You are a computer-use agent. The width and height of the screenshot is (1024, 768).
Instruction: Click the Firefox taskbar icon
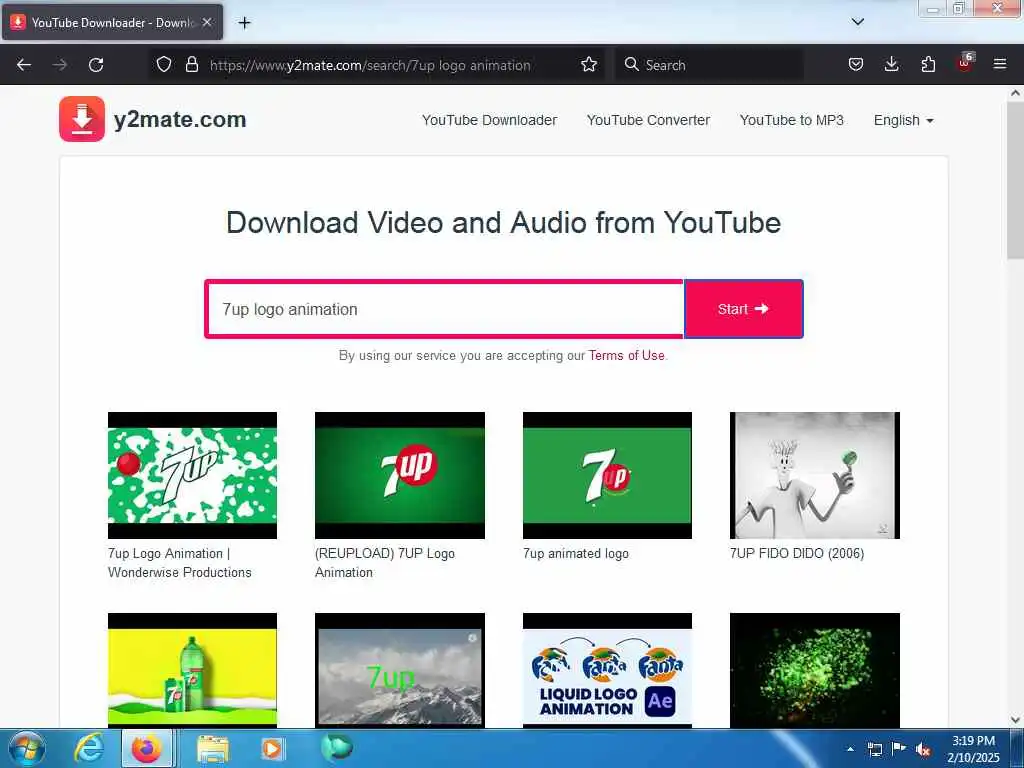[146, 748]
